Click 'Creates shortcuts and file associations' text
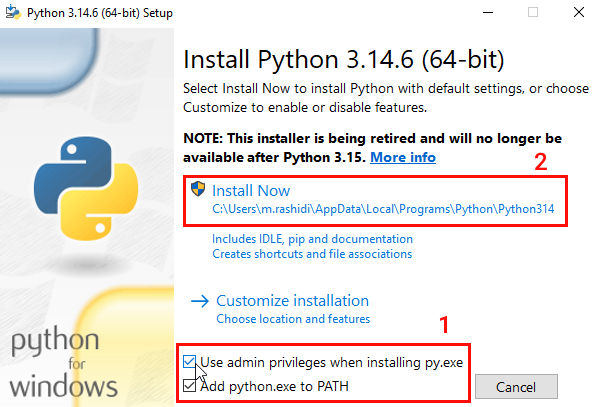 (x=312, y=254)
